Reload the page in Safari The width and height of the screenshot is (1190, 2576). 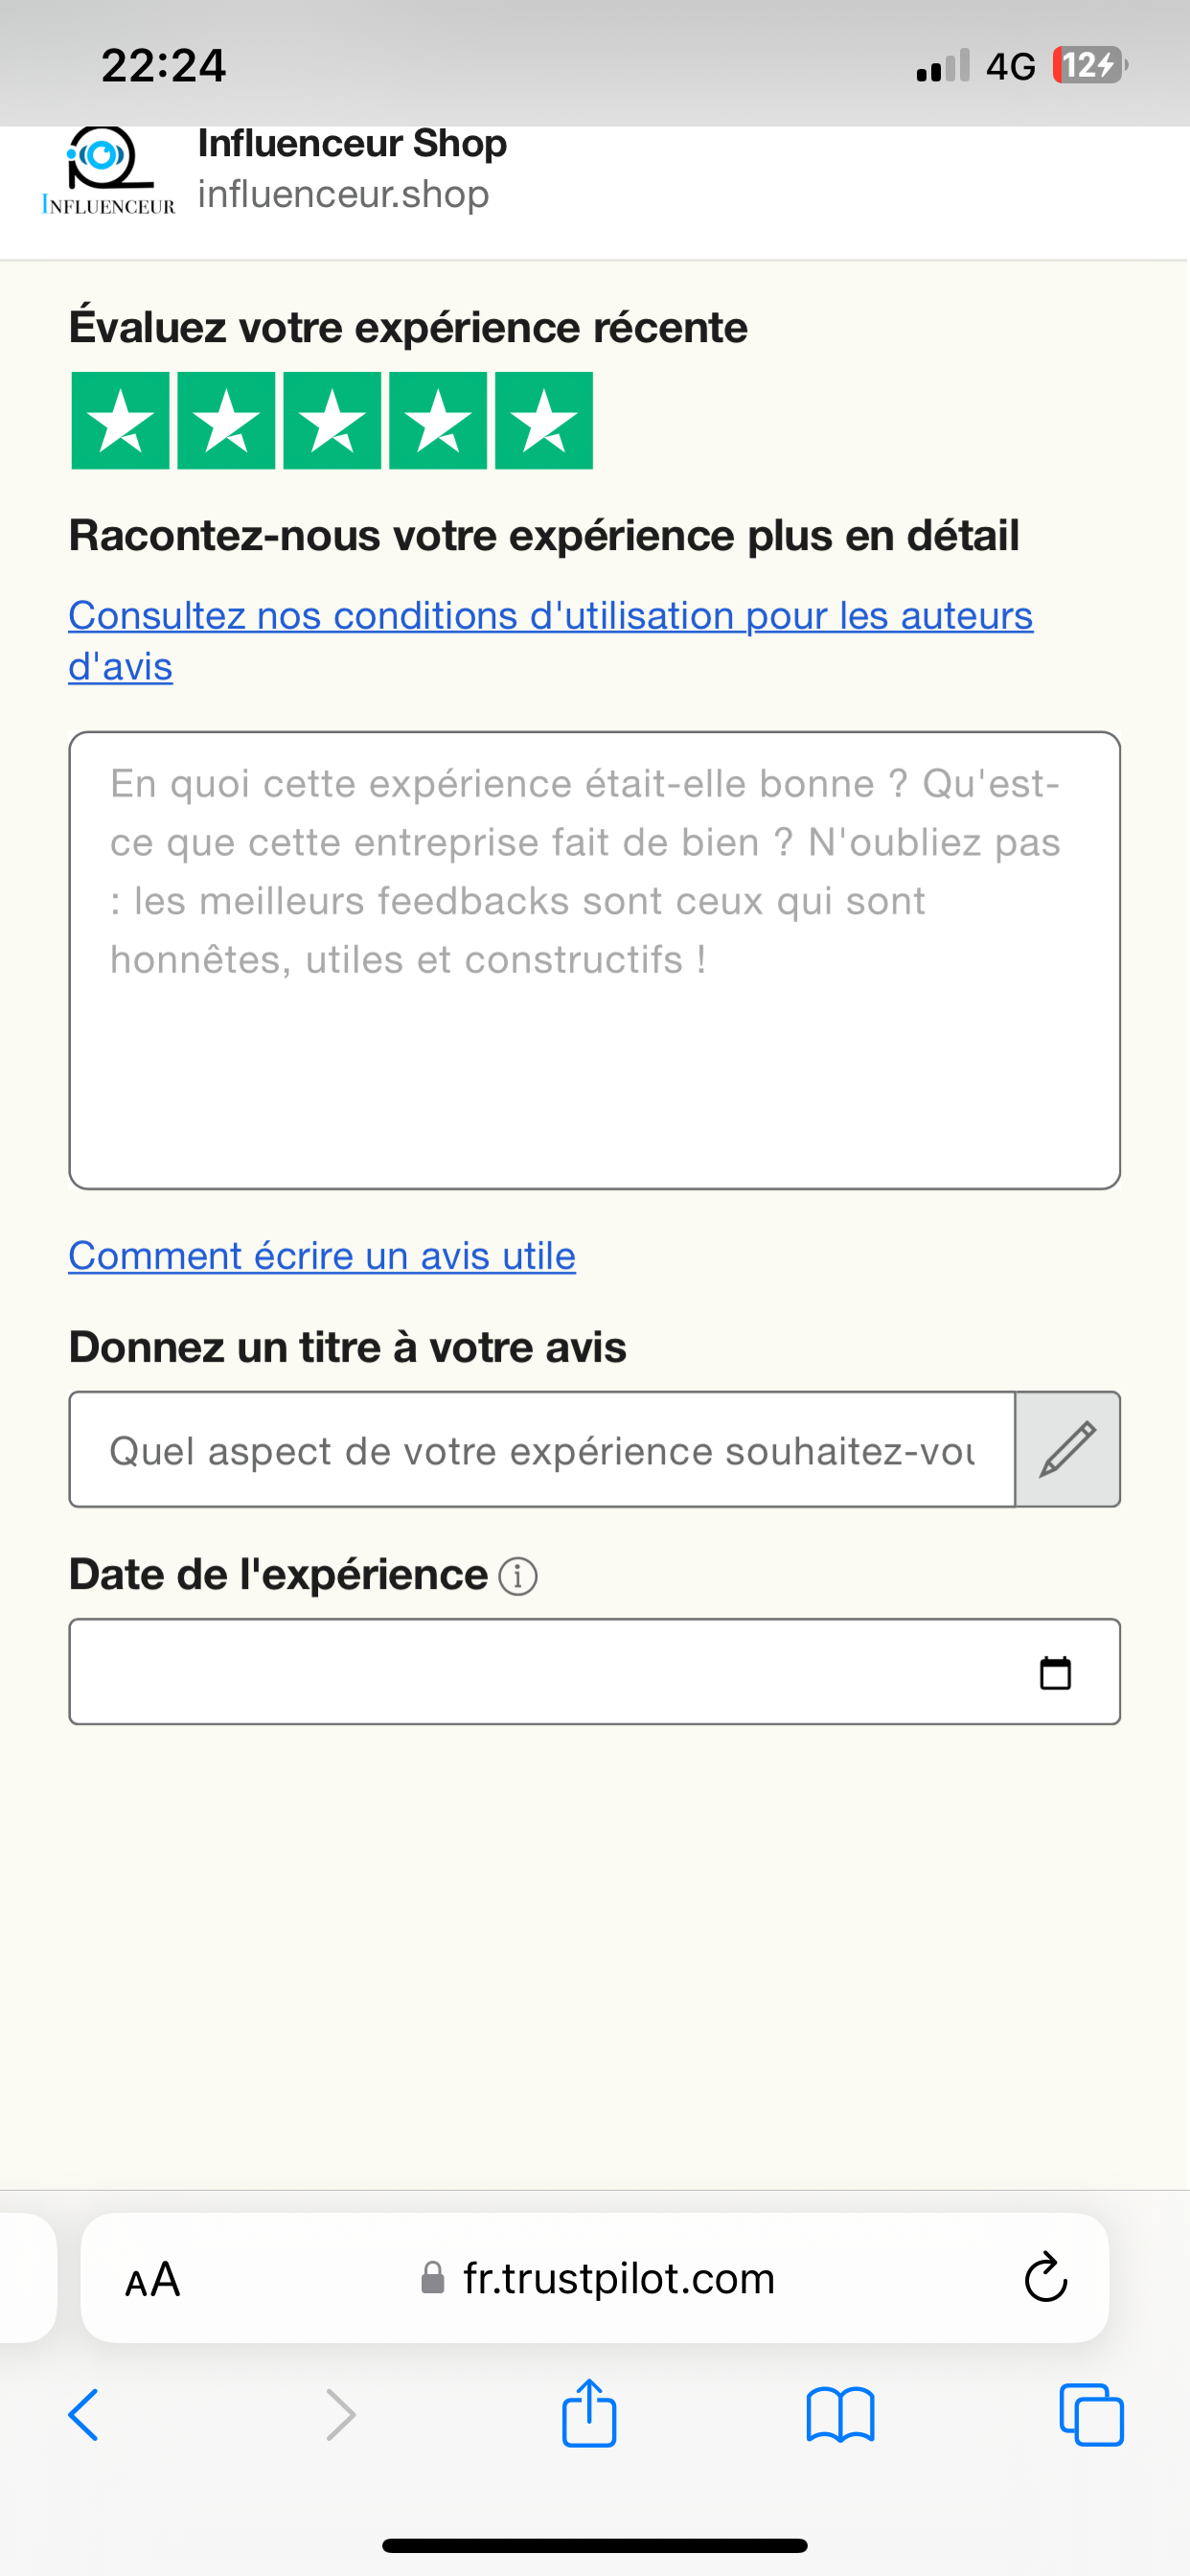point(1046,2277)
